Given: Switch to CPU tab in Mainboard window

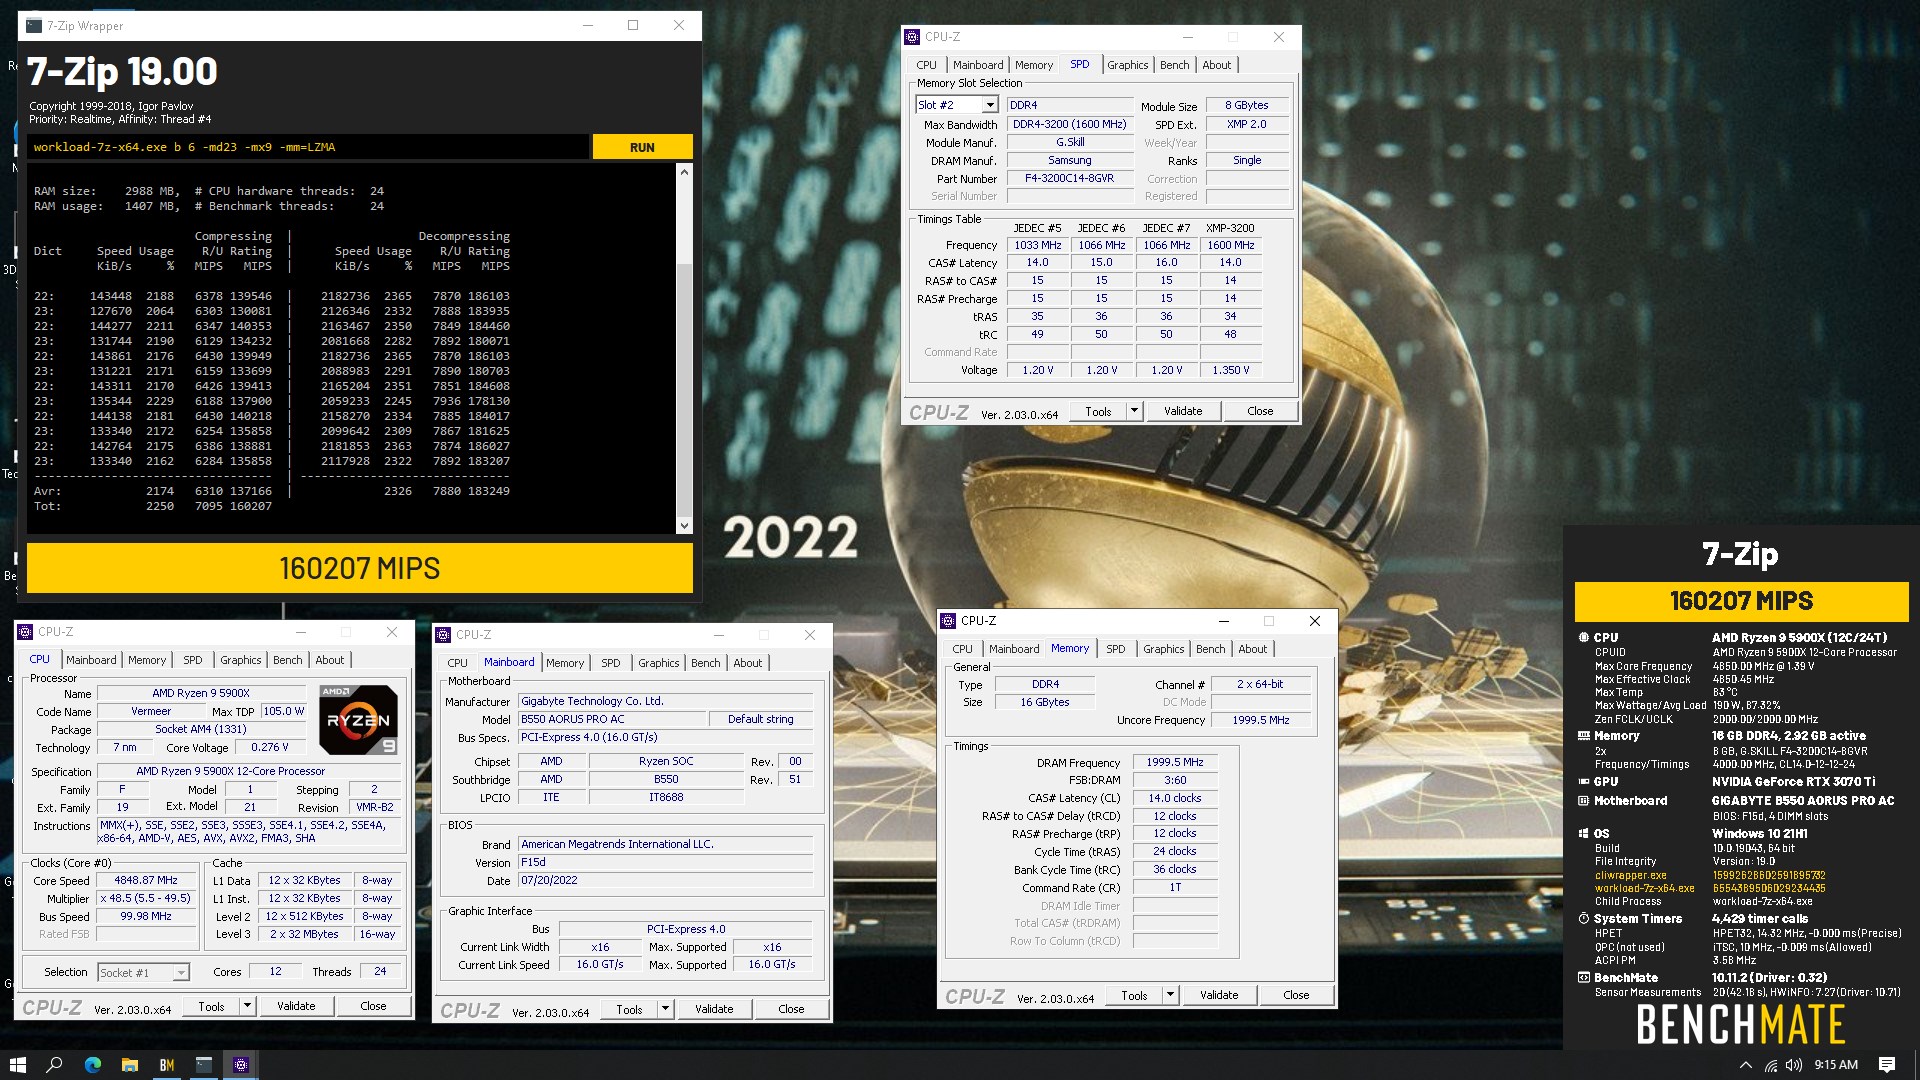Looking at the screenshot, I should pos(457,663).
